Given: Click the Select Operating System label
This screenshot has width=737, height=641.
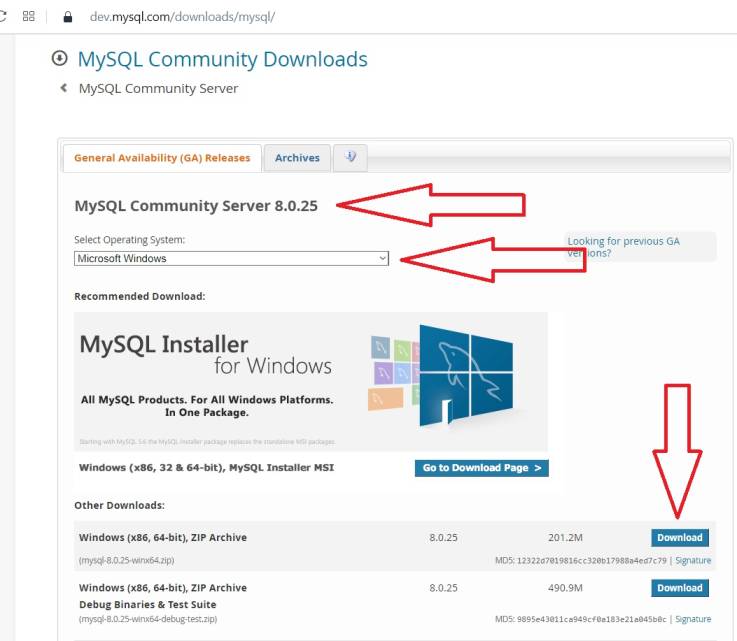Looking at the screenshot, I should (129, 240).
